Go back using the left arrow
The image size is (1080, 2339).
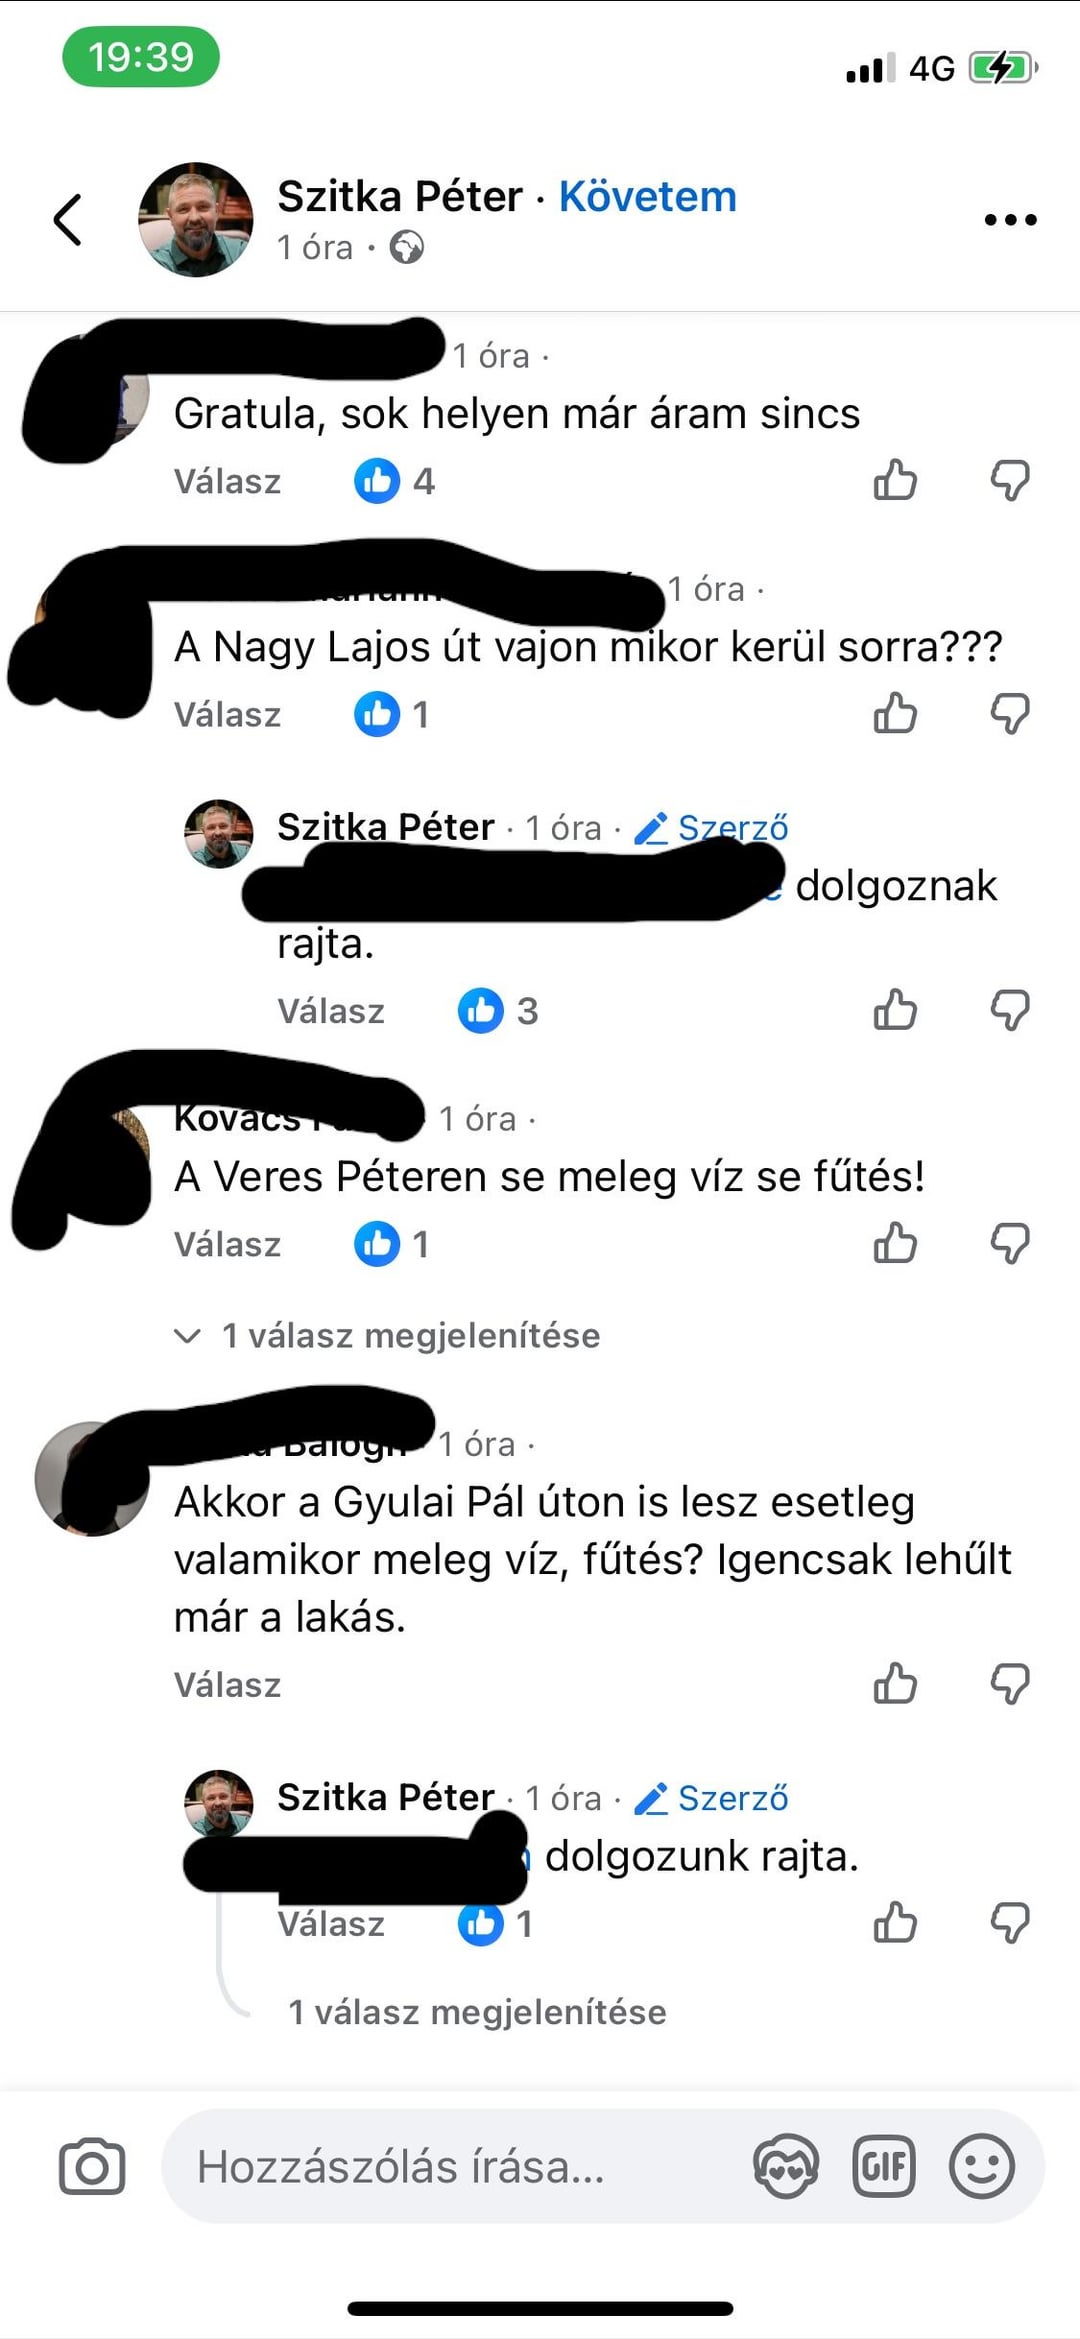(x=67, y=220)
